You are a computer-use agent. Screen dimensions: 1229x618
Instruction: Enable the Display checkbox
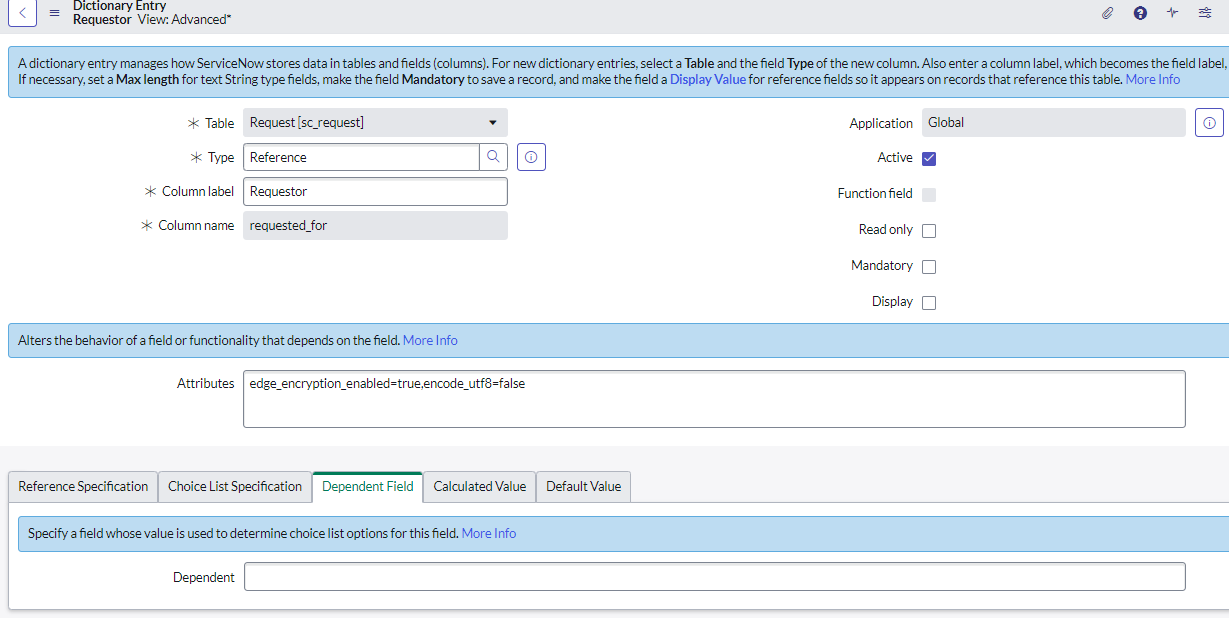[x=929, y=302]
